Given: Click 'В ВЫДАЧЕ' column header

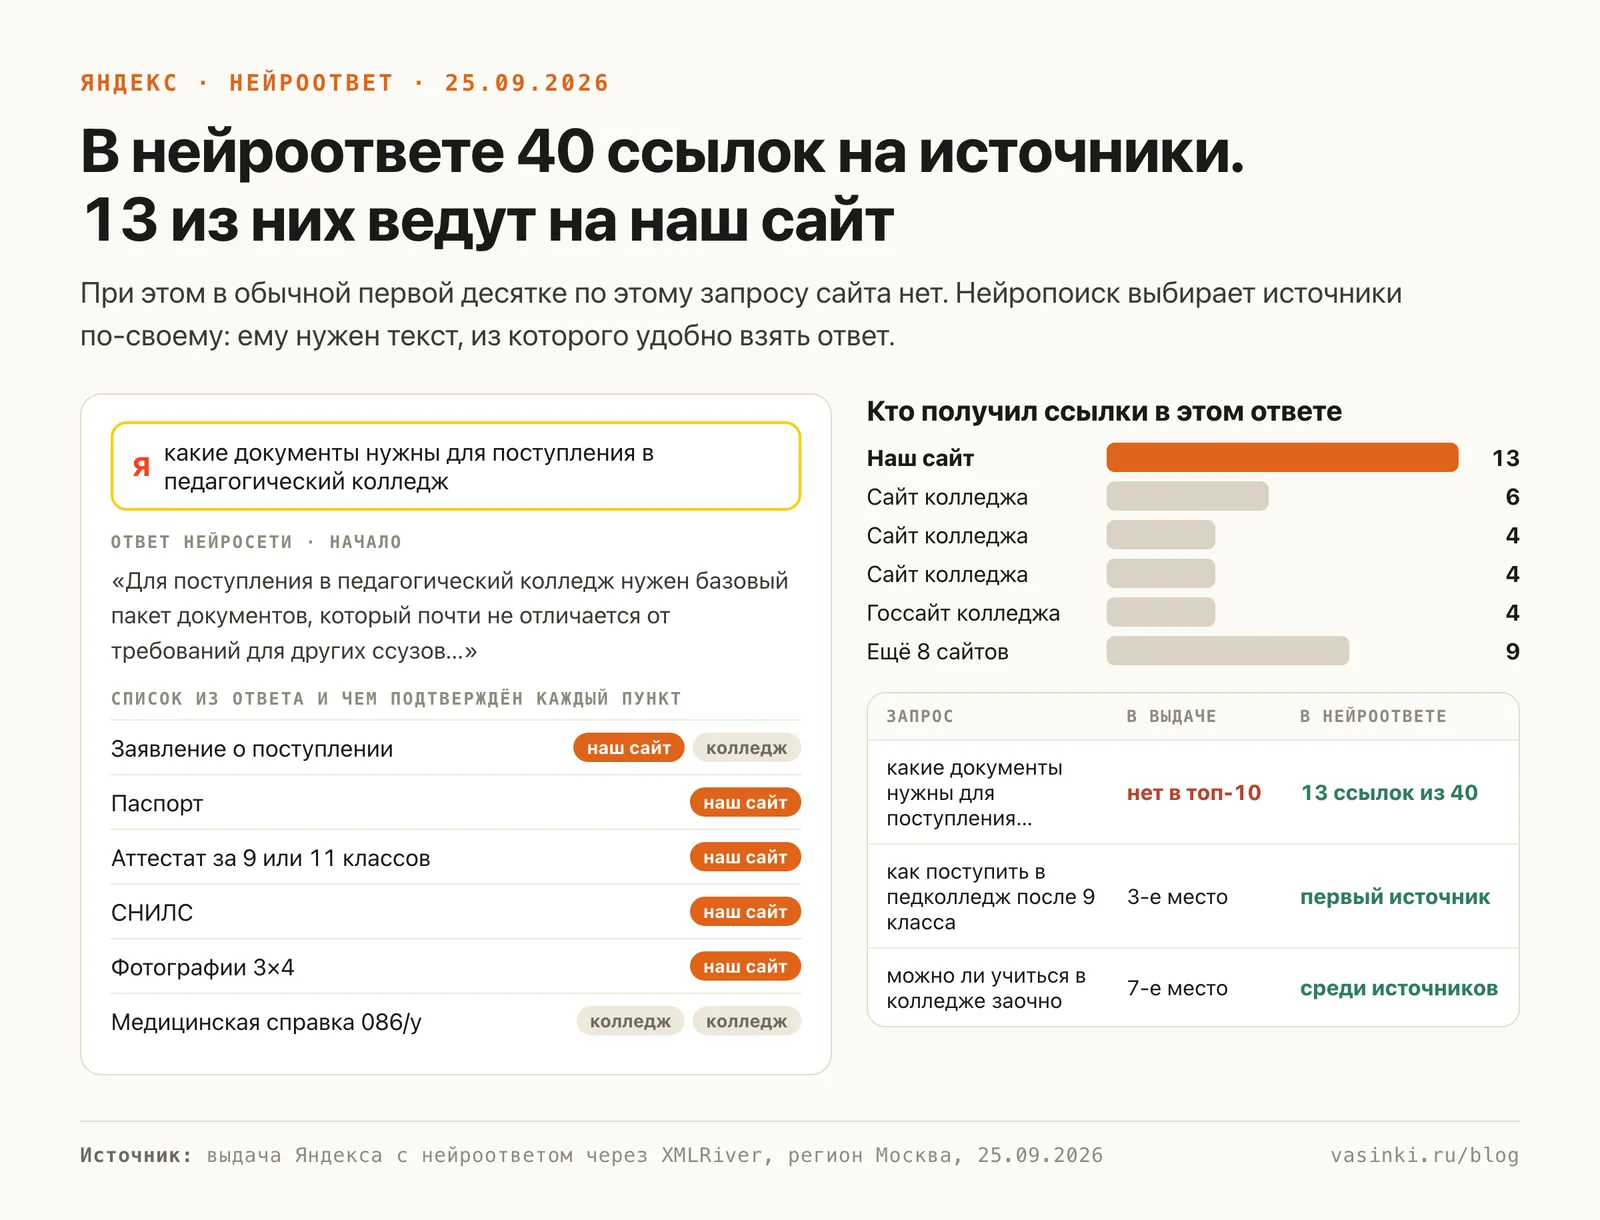Looking at the screenshot, I should click(1171, 716).
